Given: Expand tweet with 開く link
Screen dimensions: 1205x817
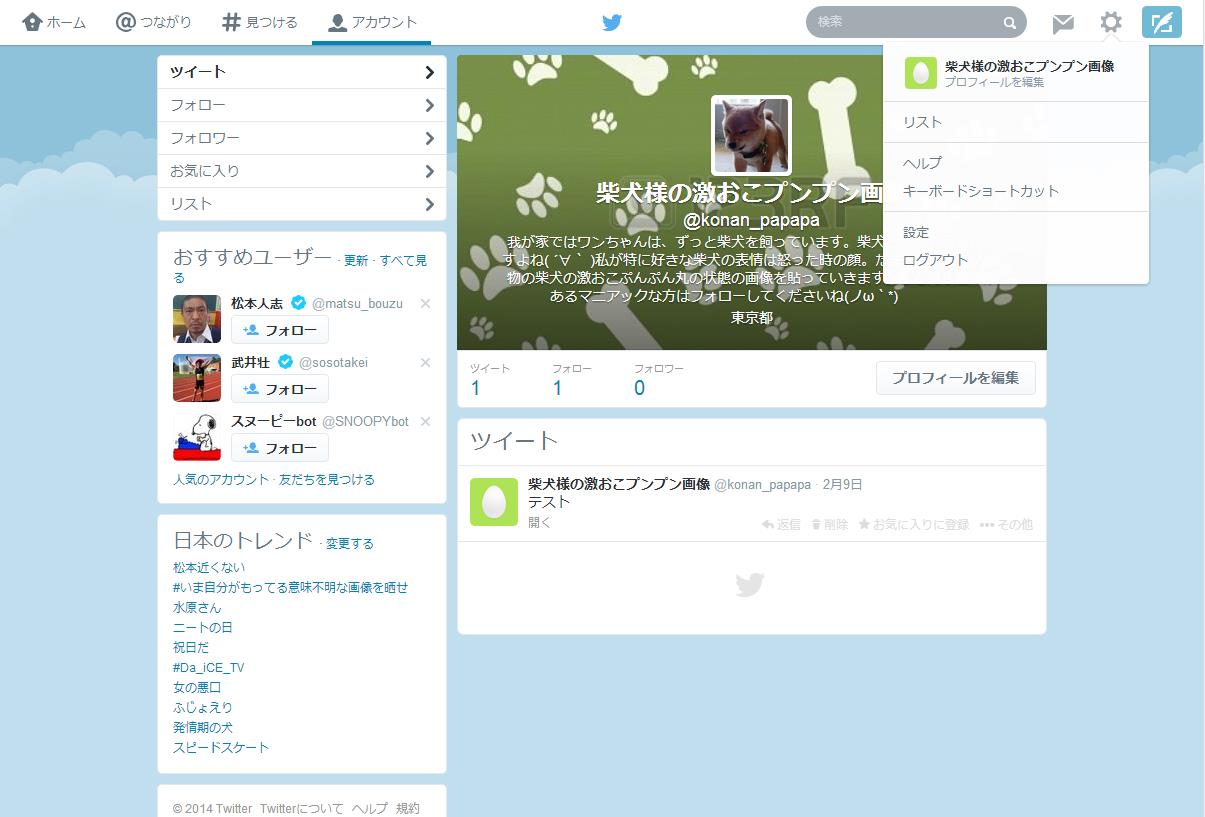Looking at the screenshot, I should (x=540, y=522).
